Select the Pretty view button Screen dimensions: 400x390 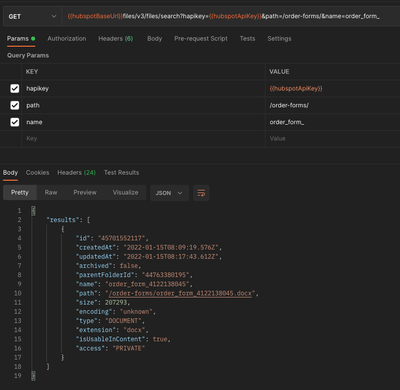click(20, 193)
